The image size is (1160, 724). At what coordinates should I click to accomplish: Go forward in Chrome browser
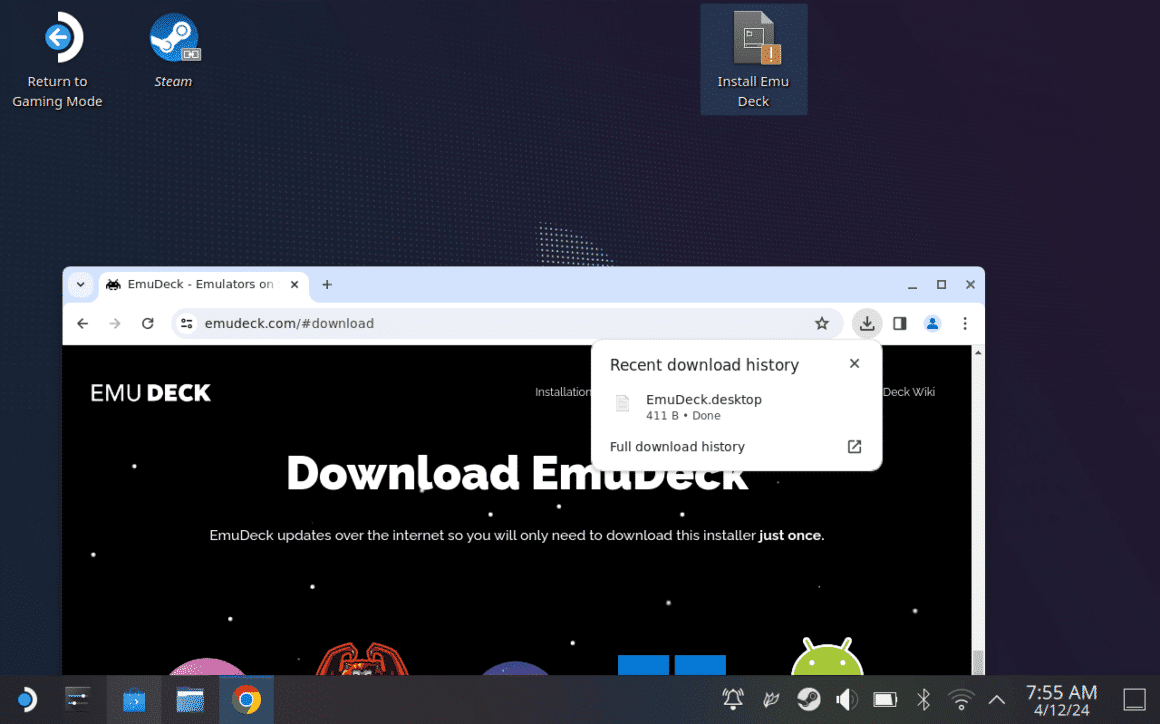(115, 323)
